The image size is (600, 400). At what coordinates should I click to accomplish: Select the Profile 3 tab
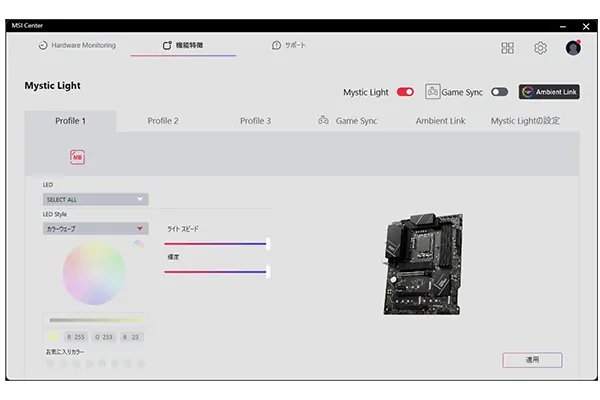tap(255, 121)
